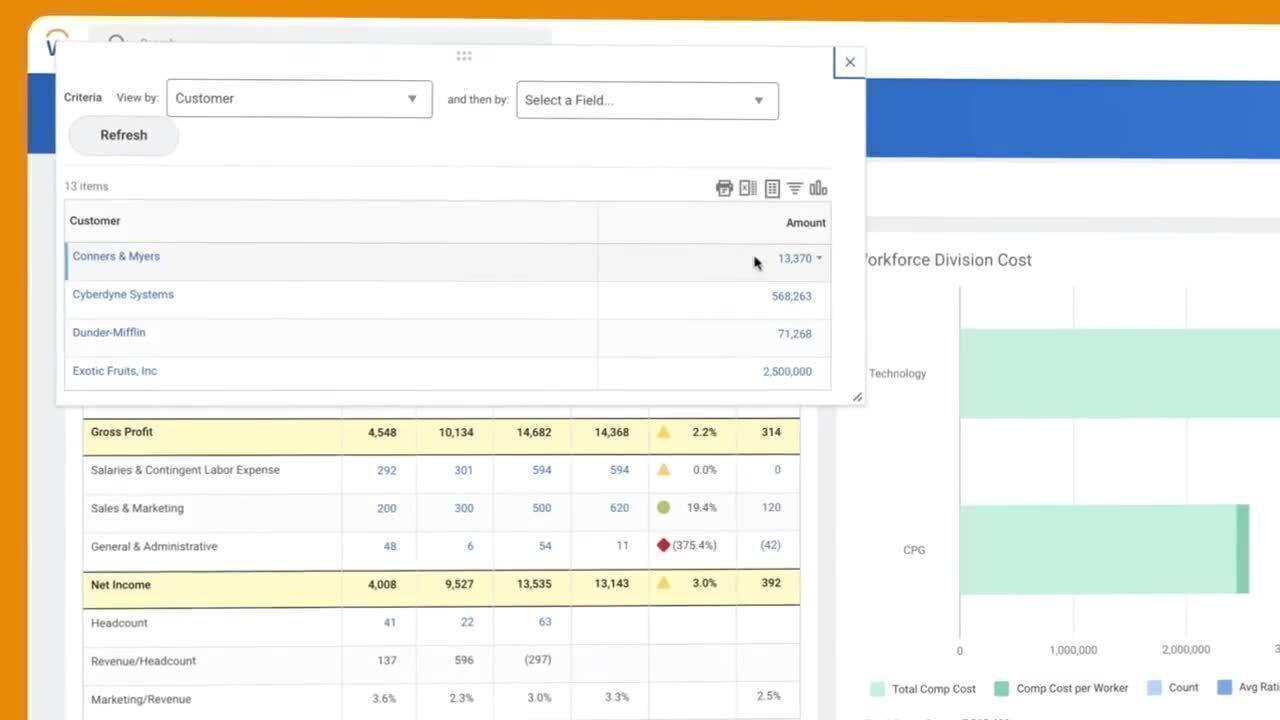
Task: Switch to the bar chart view icon
Action: point(818,188)
